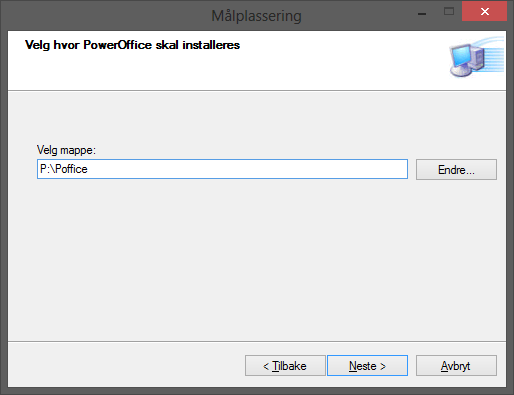Click the Målplassering title bar text
This screenshot has width=514, height=395.
[x=256, y=16]
